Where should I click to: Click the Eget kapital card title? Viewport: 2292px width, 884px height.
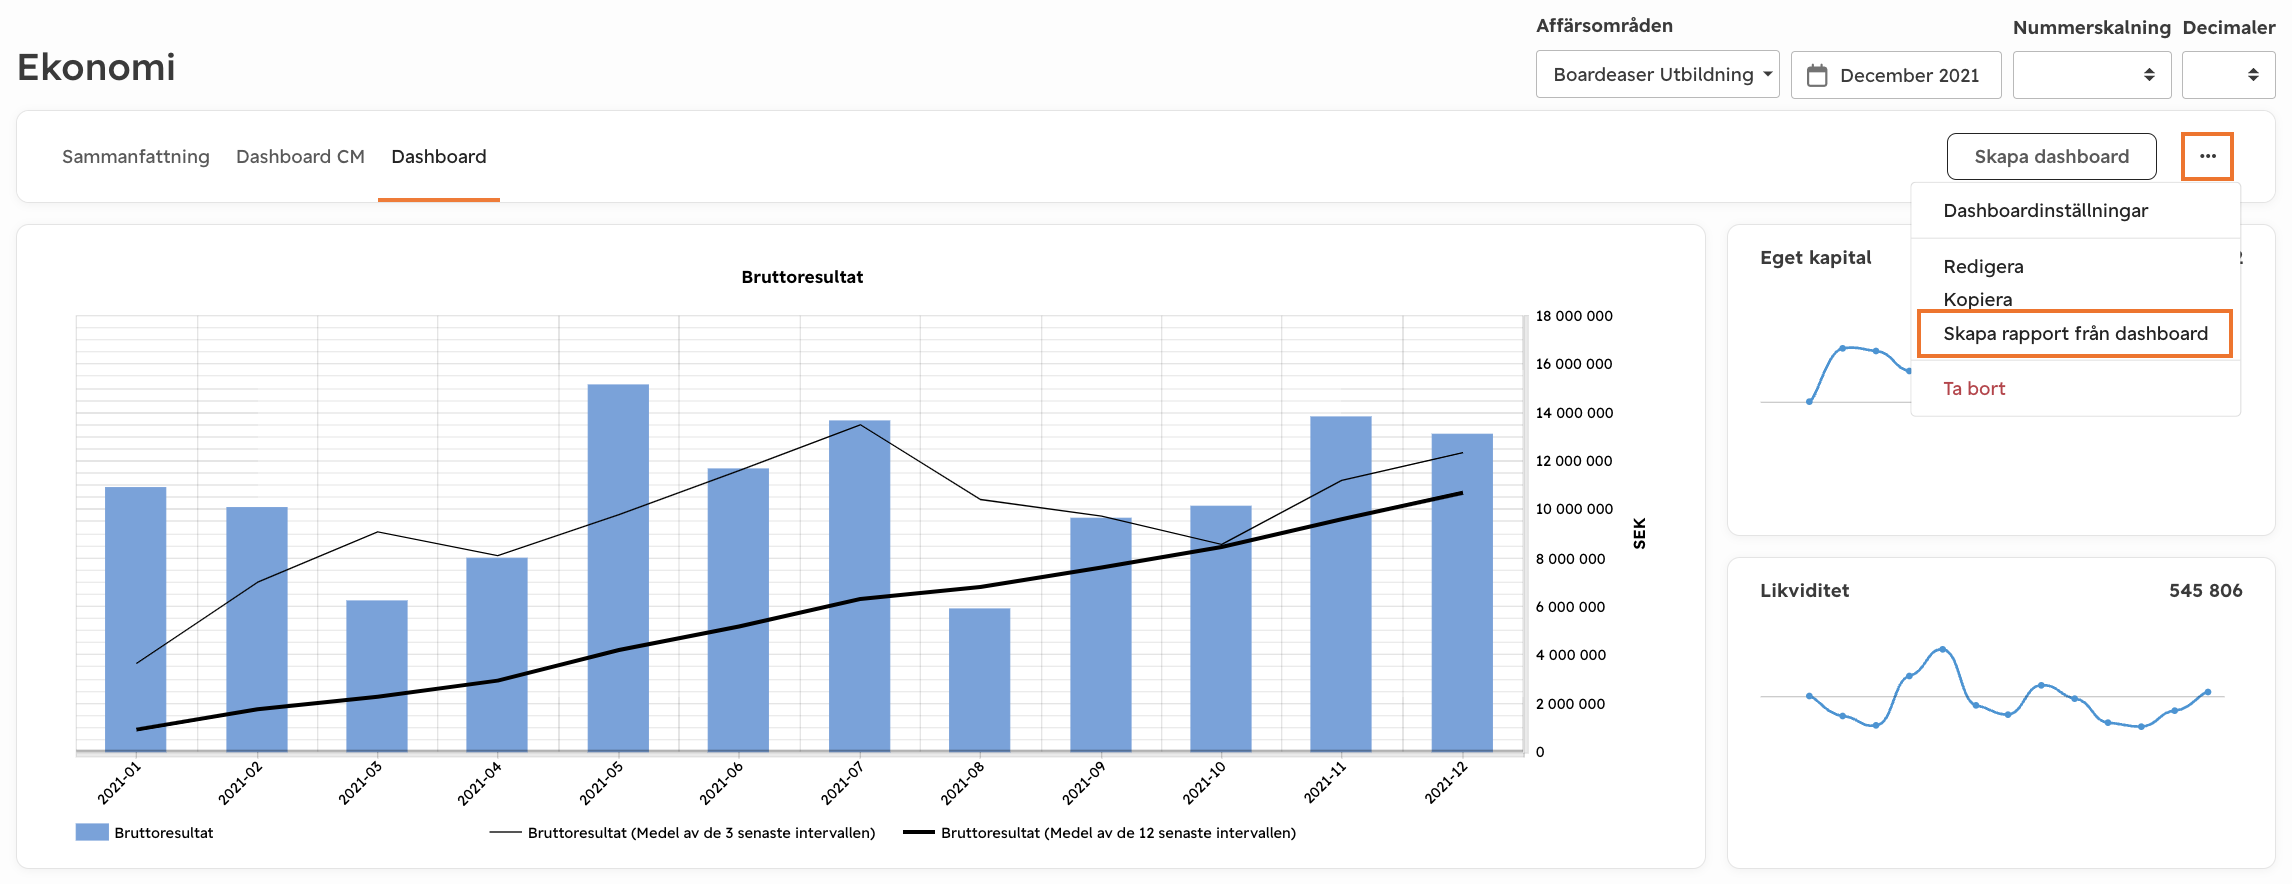pos(1815,257)
